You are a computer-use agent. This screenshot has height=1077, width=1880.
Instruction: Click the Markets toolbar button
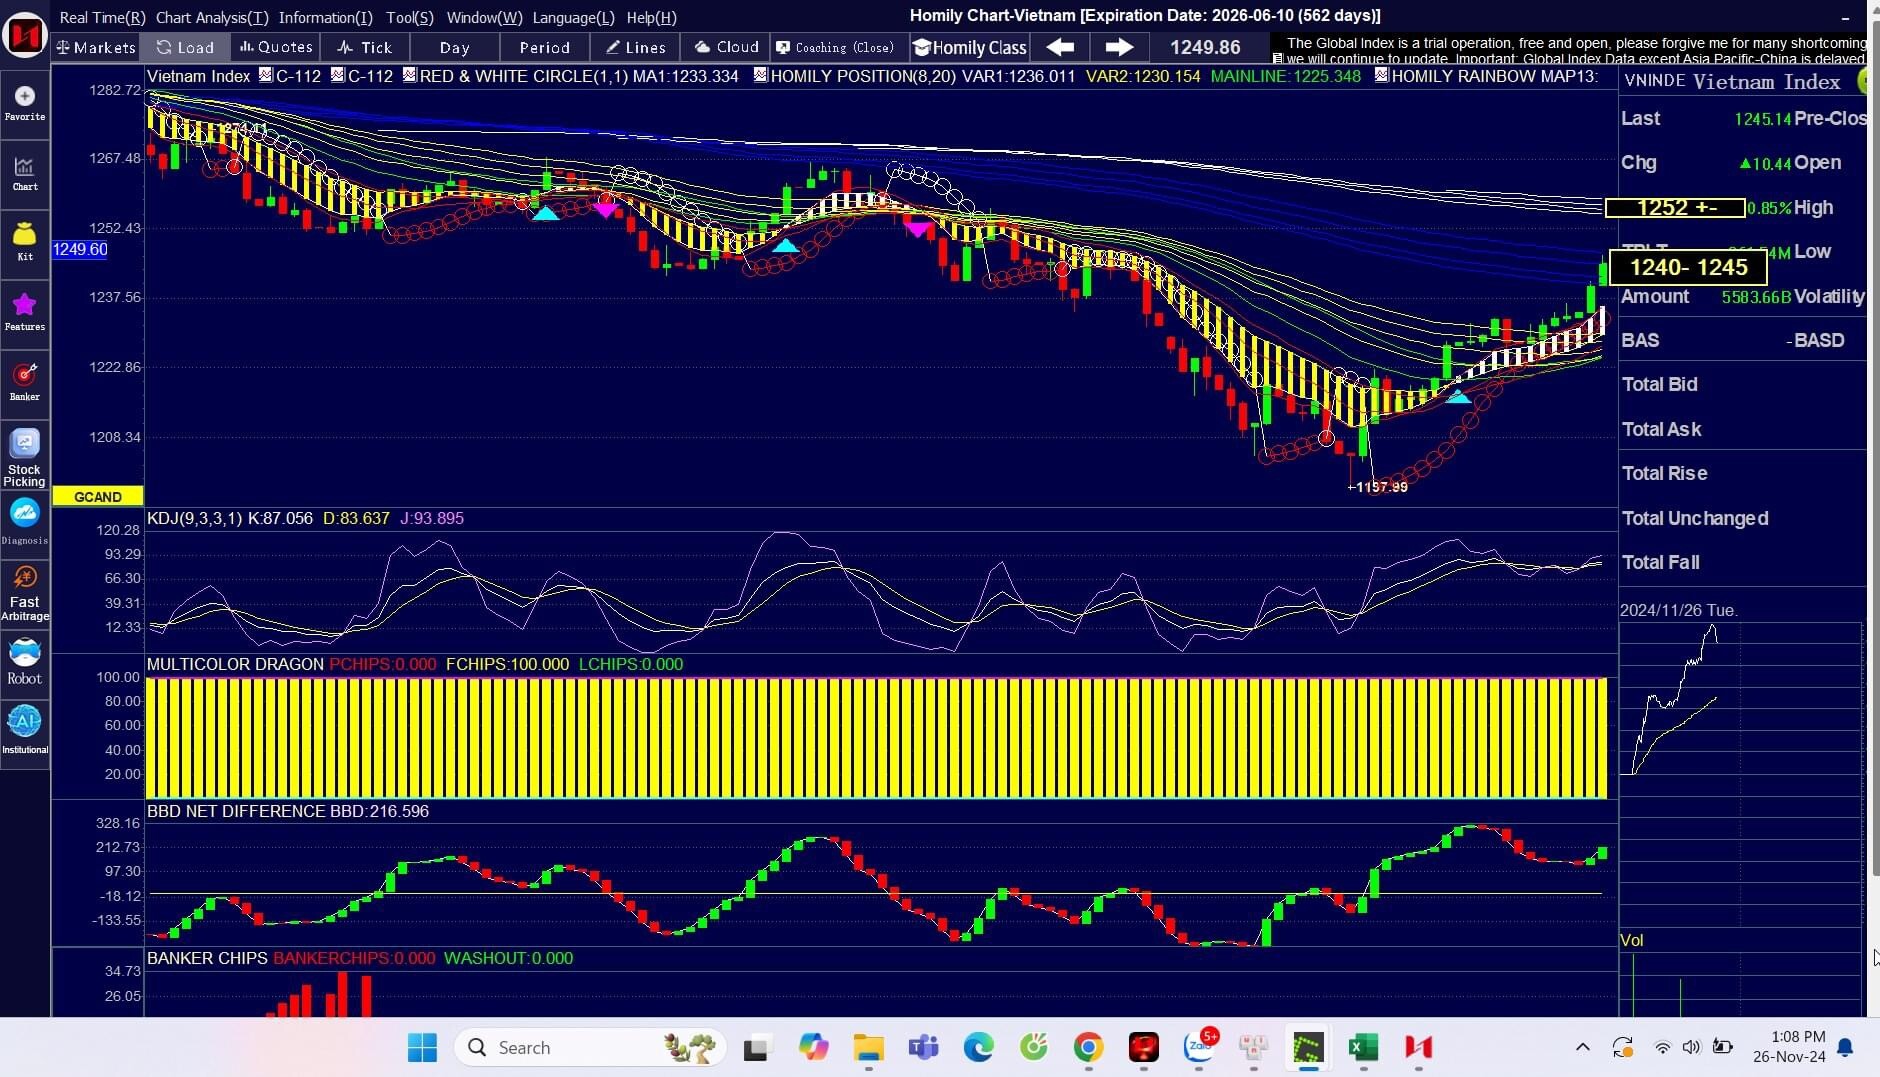pyautogui.click(x=95, y=47)
